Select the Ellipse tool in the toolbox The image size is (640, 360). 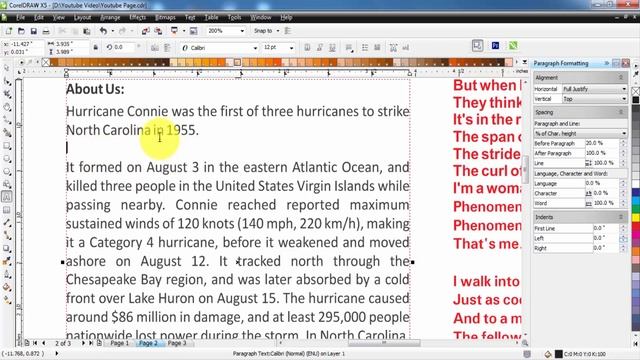coord(7,158)
